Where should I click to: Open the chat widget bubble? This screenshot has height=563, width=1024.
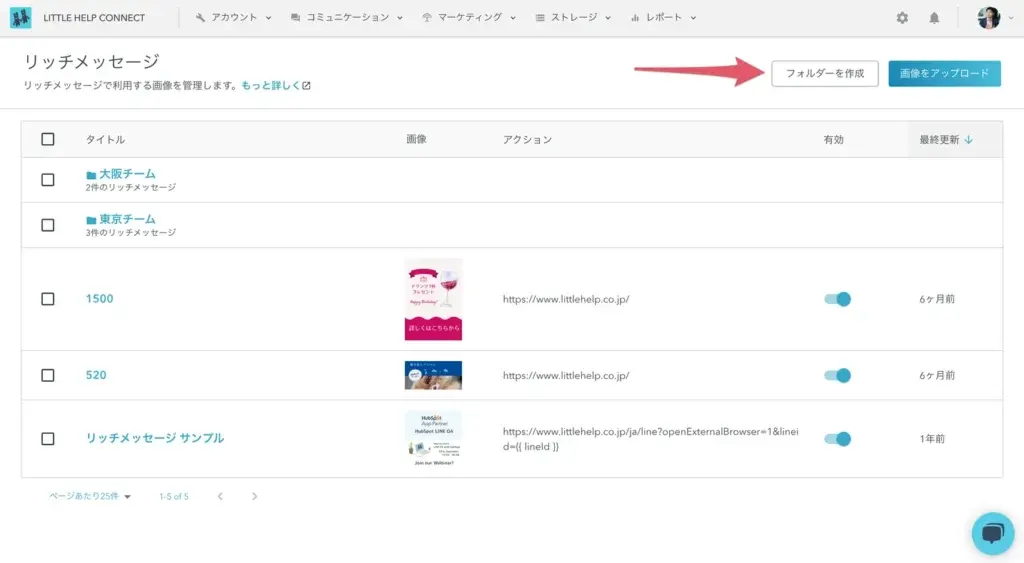point(992,533)
